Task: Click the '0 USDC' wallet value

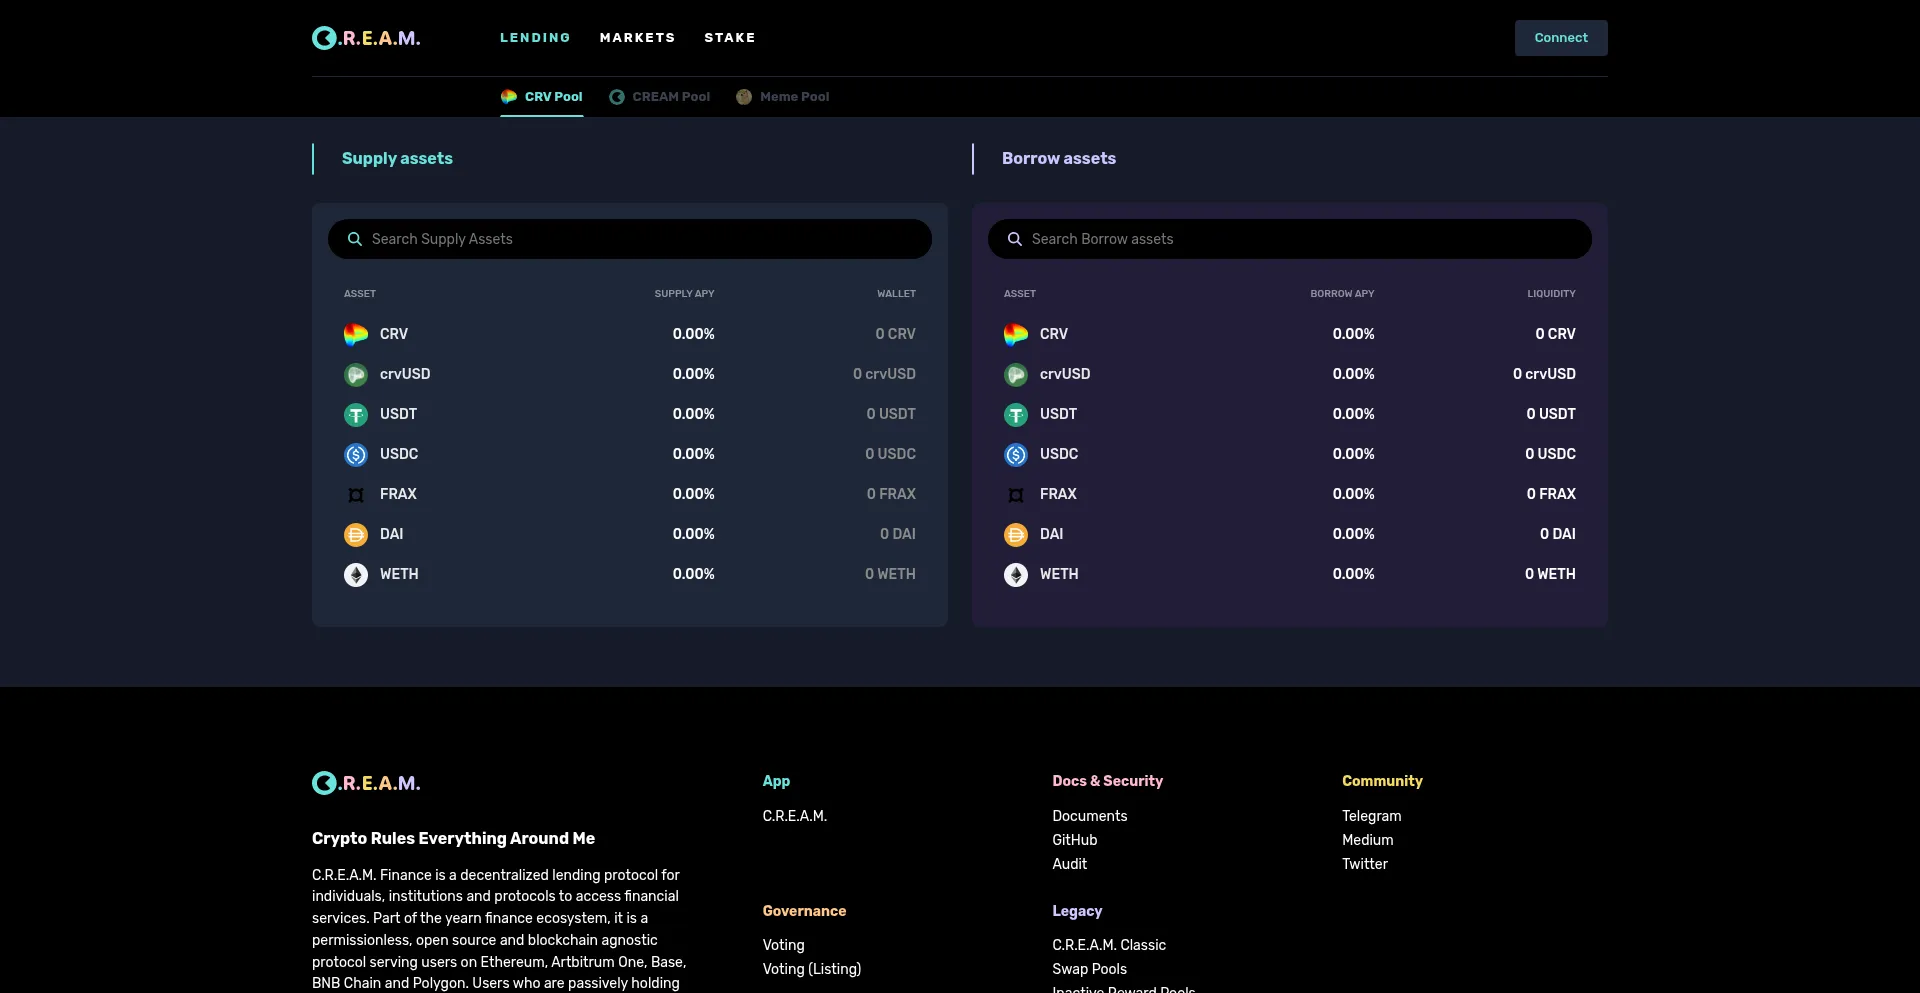Action: click(890, 454)
